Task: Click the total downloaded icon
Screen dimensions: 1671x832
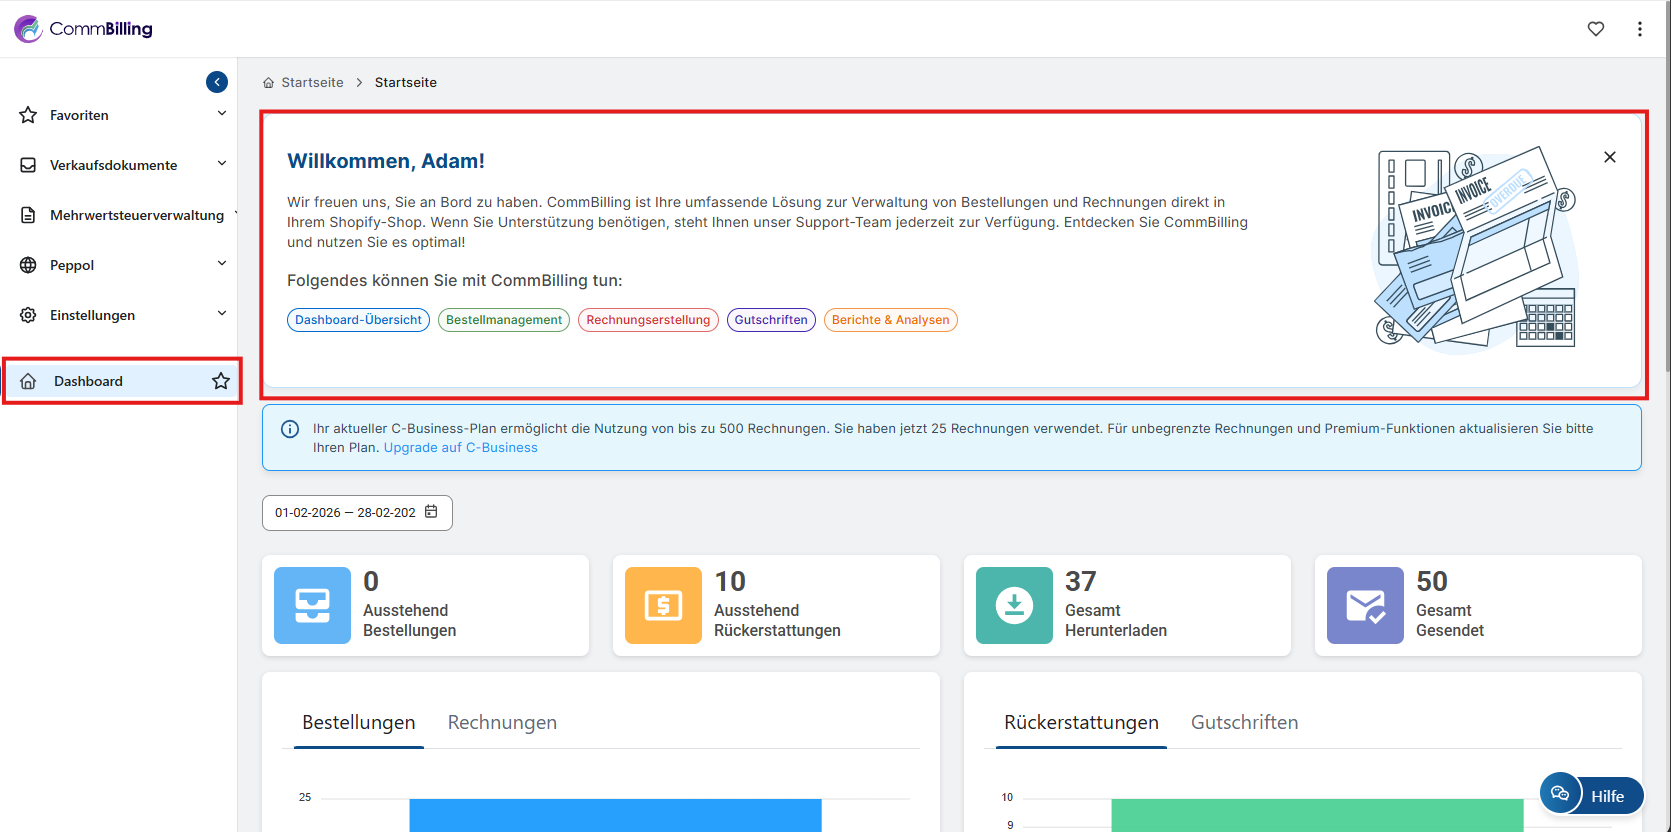Action: tap(1014, 606)
